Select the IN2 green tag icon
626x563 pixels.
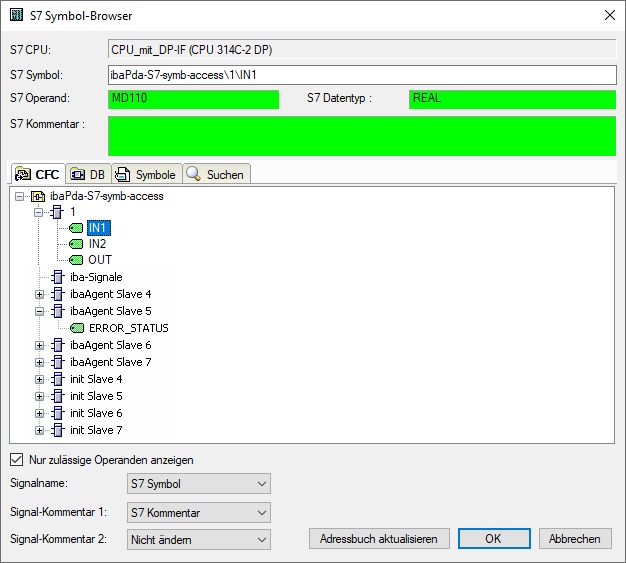(x=76, y=244)
